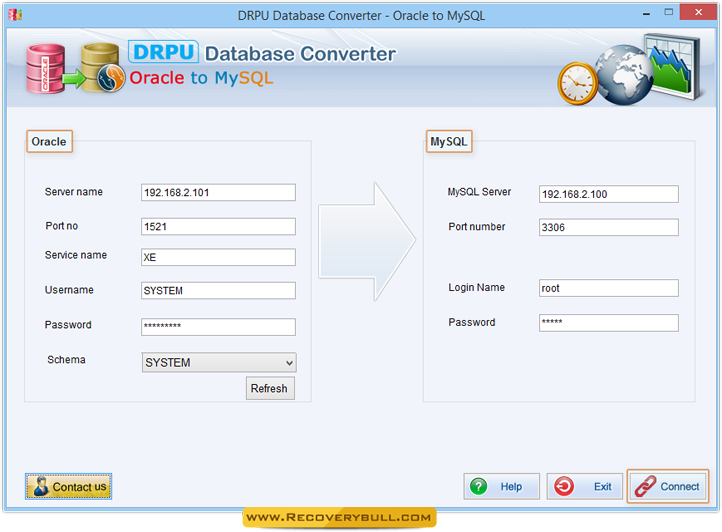Click the globe icon in the banner
The height and width of the screenshot is (532, 722).
click(x=624, y=75)
